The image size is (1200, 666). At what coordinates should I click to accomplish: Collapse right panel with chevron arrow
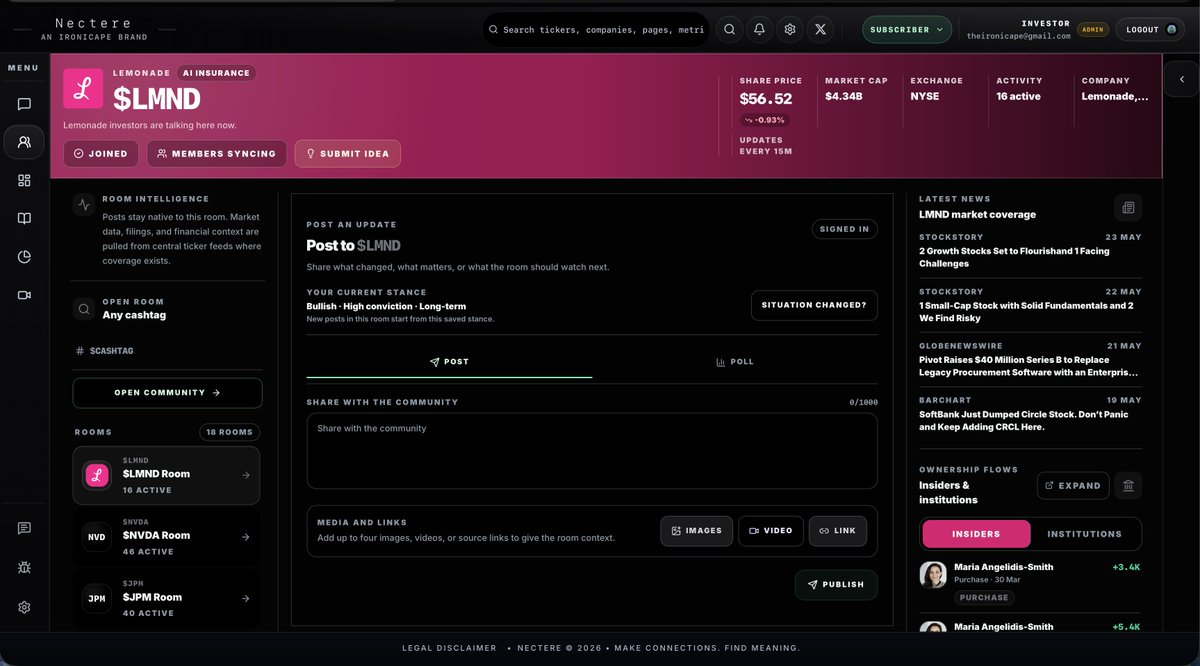point(1182,79)
